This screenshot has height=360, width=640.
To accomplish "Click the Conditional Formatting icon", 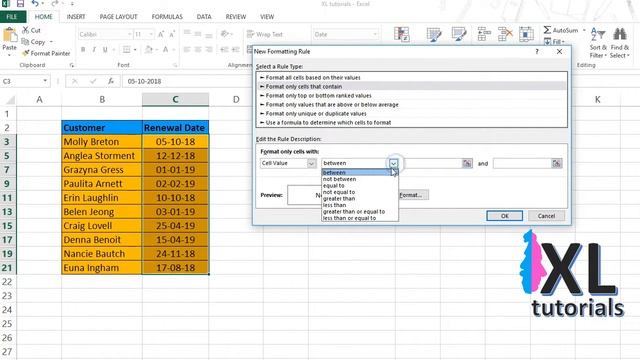I will [x=402, y=34].
